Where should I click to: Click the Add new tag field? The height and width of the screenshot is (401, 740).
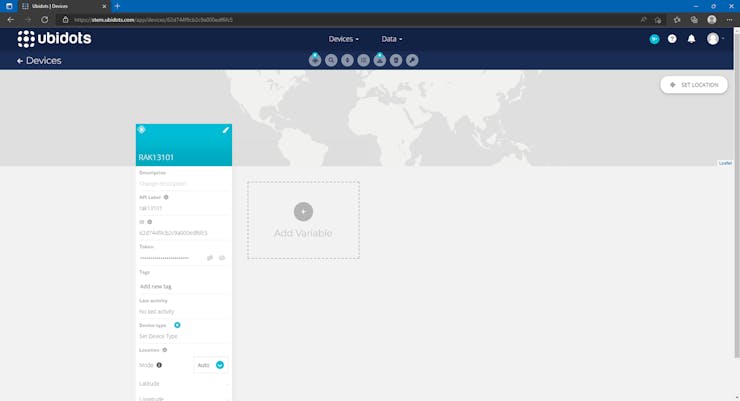[183, 286]
